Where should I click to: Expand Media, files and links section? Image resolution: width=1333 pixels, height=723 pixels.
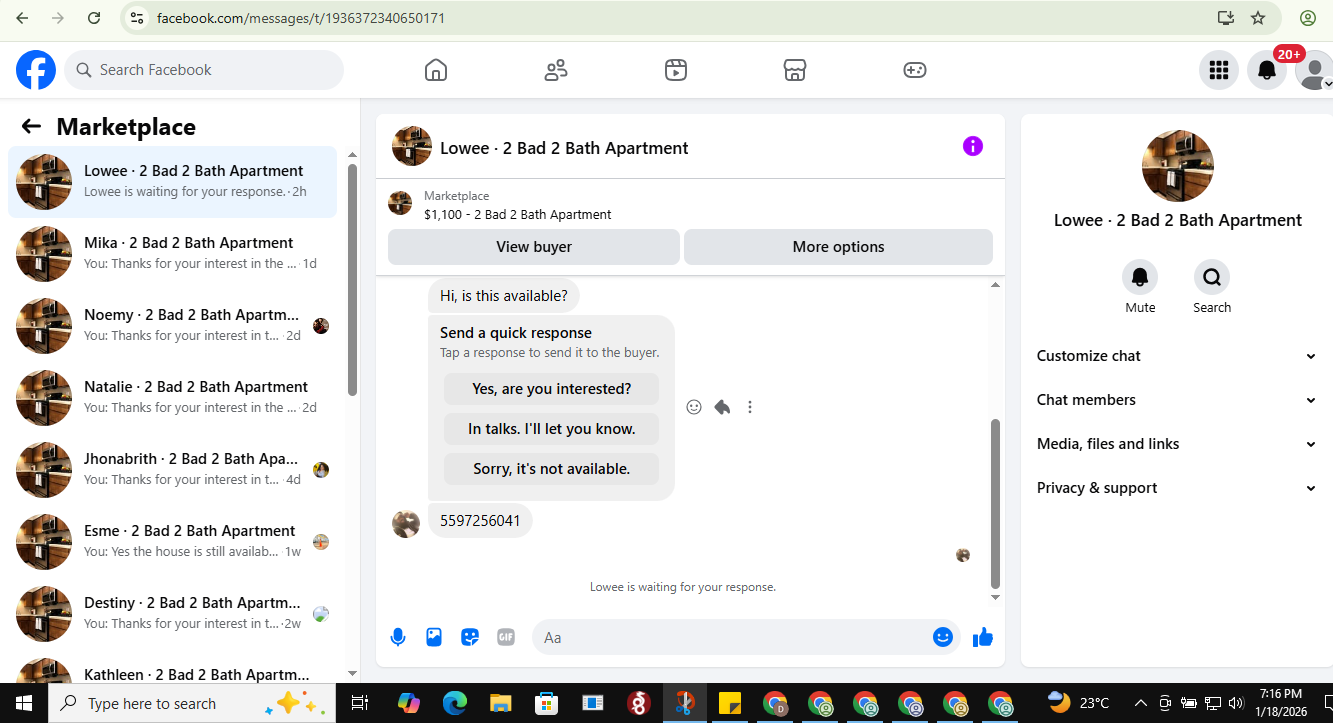click(1177, 444)
